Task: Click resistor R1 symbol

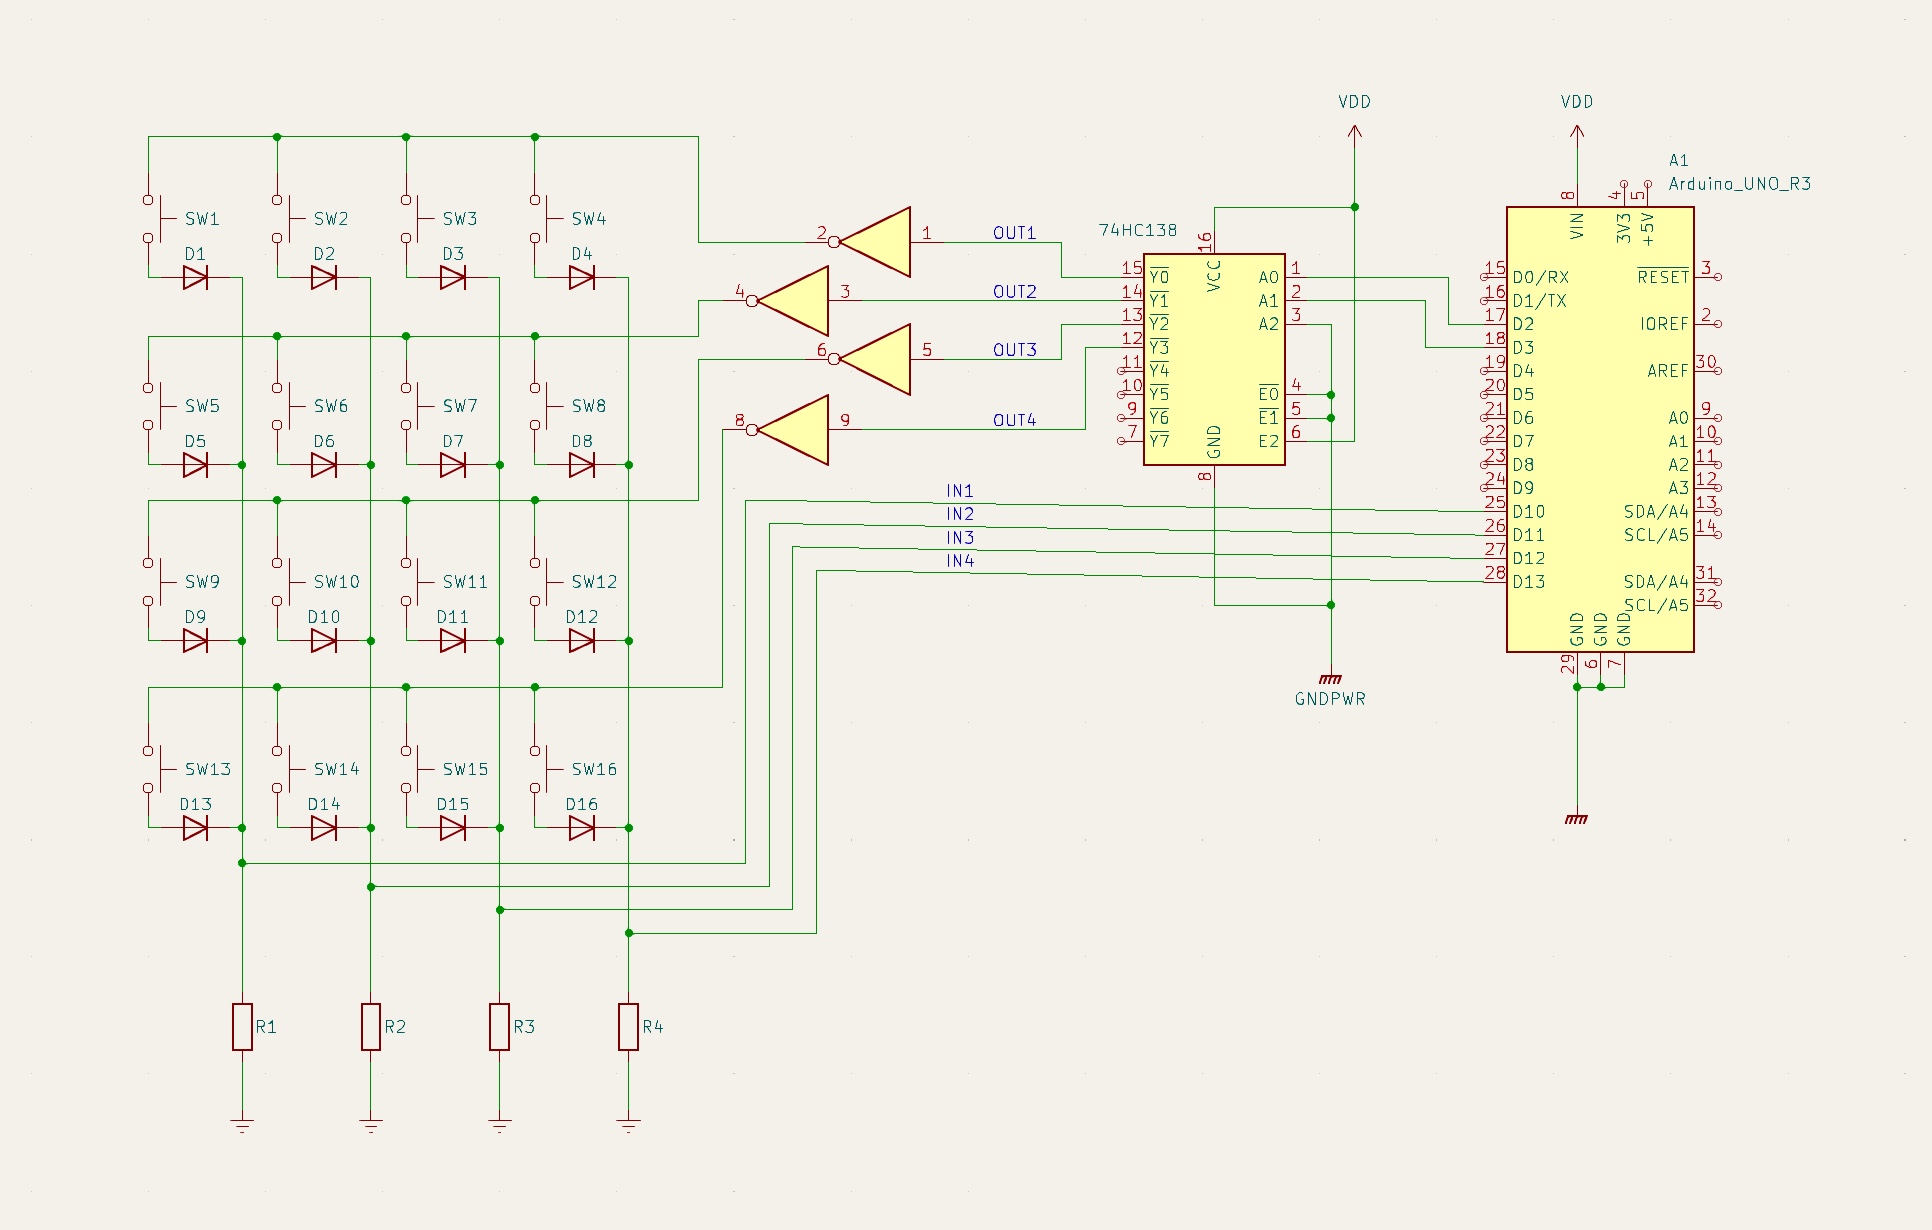Action: tap(242, 1027)
